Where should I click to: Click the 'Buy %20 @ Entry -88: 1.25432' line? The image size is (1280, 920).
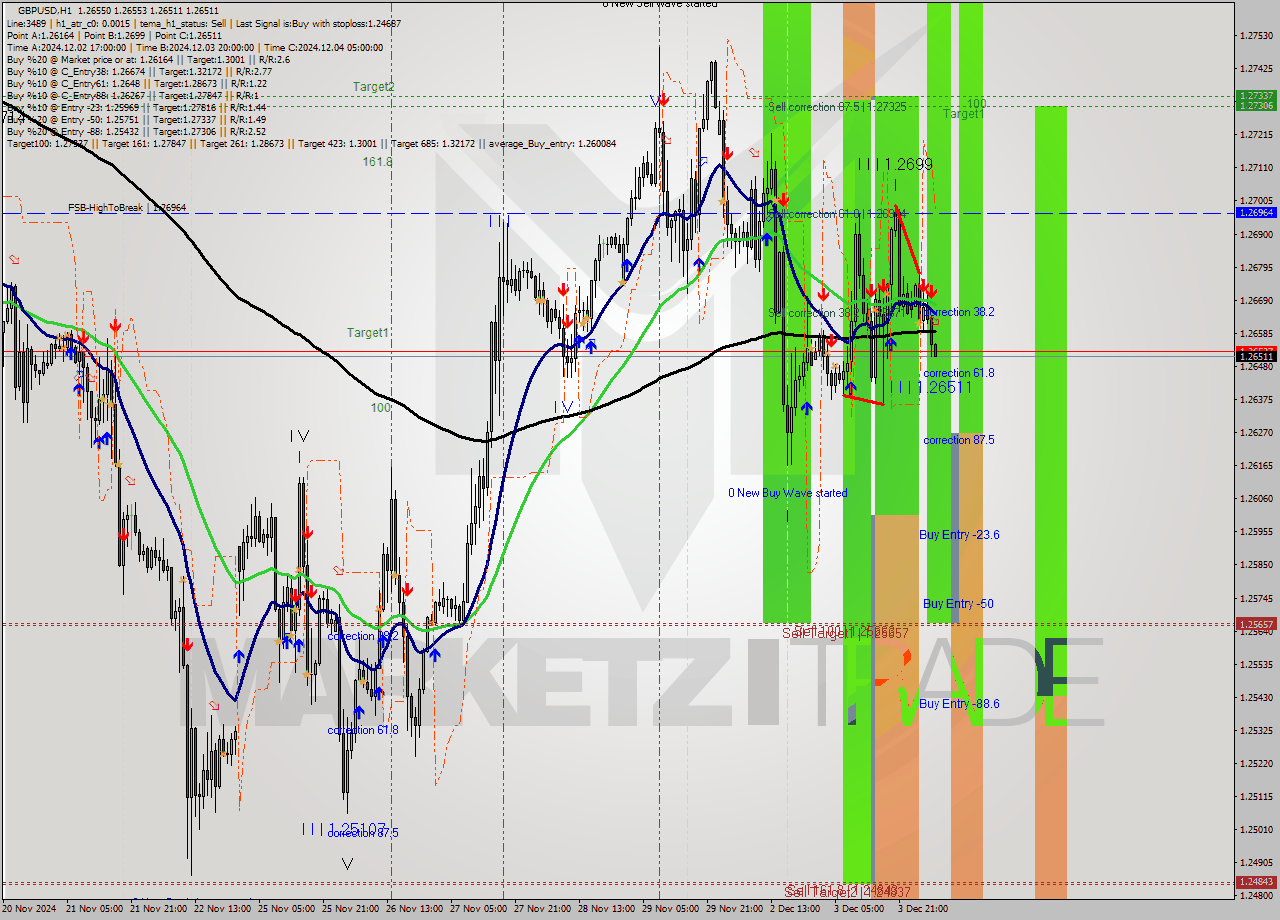tap(136, 131)
